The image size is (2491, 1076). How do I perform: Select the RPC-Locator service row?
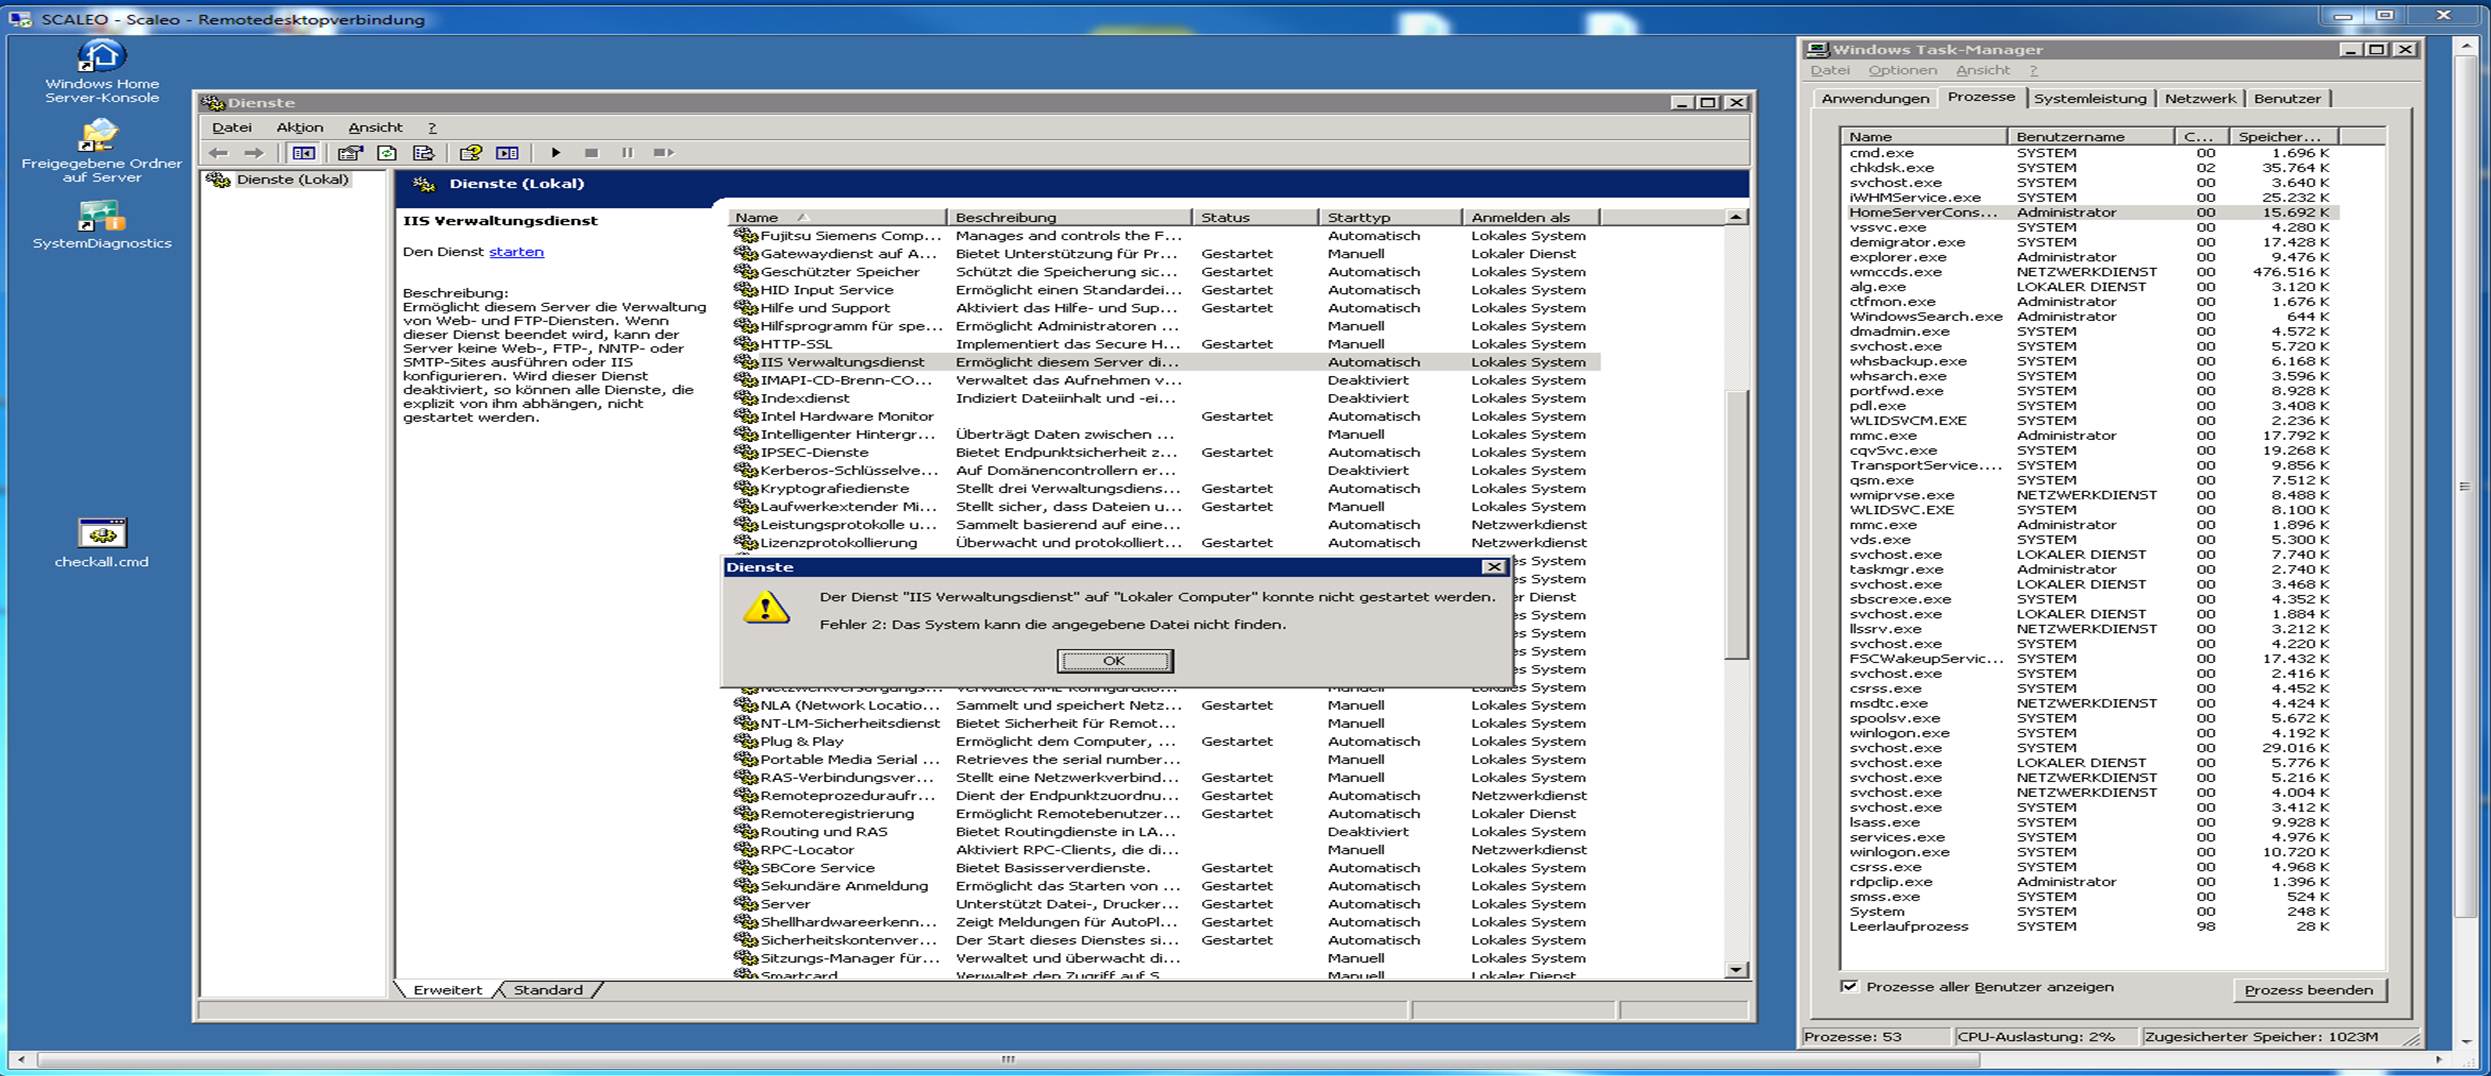[1165, 850]
